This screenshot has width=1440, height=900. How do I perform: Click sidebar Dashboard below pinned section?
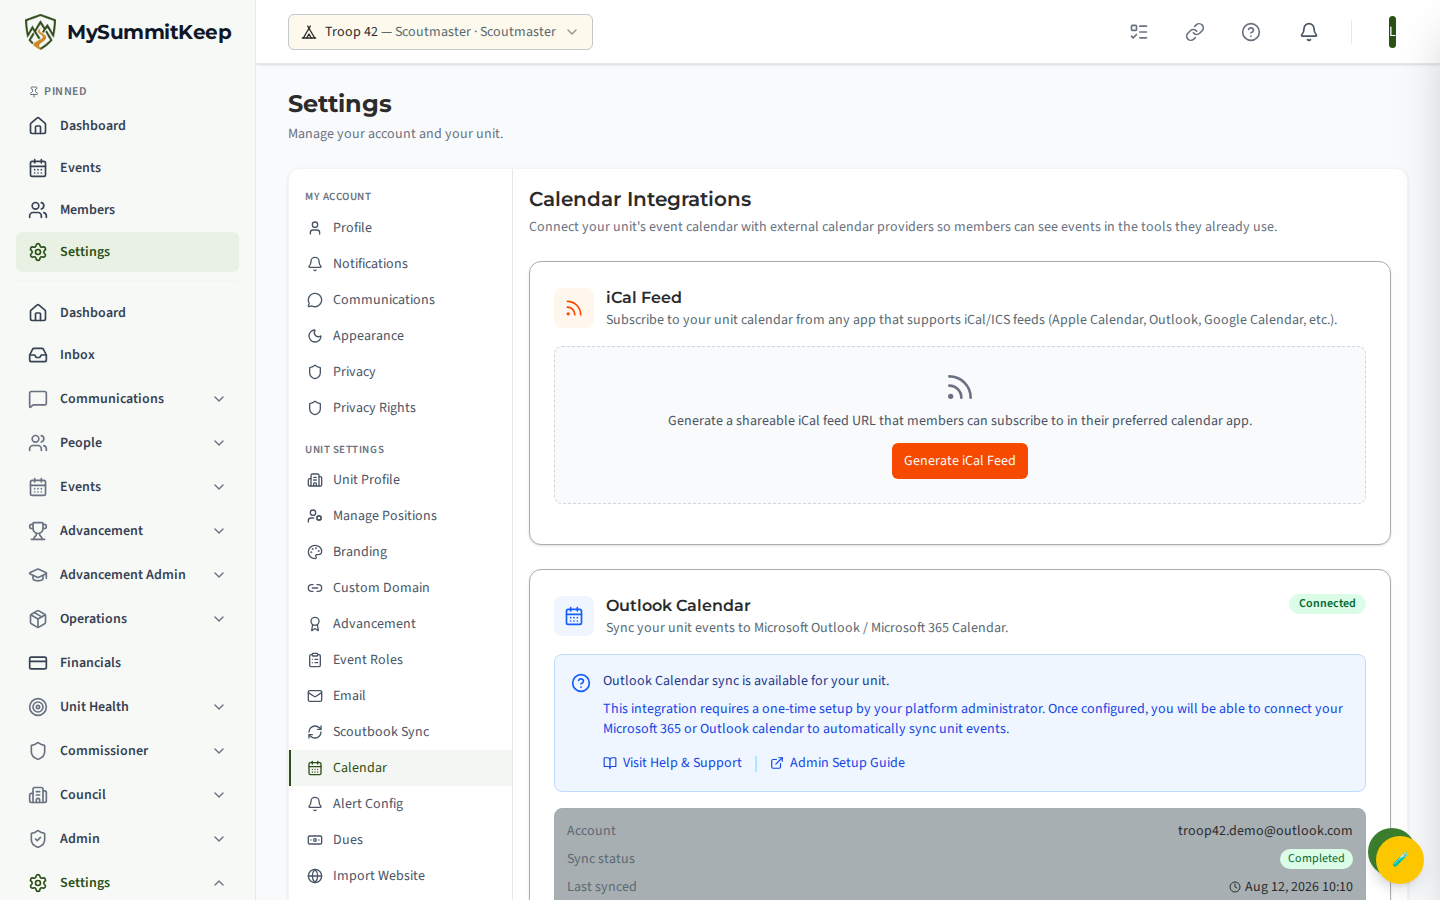click(127, 313)
